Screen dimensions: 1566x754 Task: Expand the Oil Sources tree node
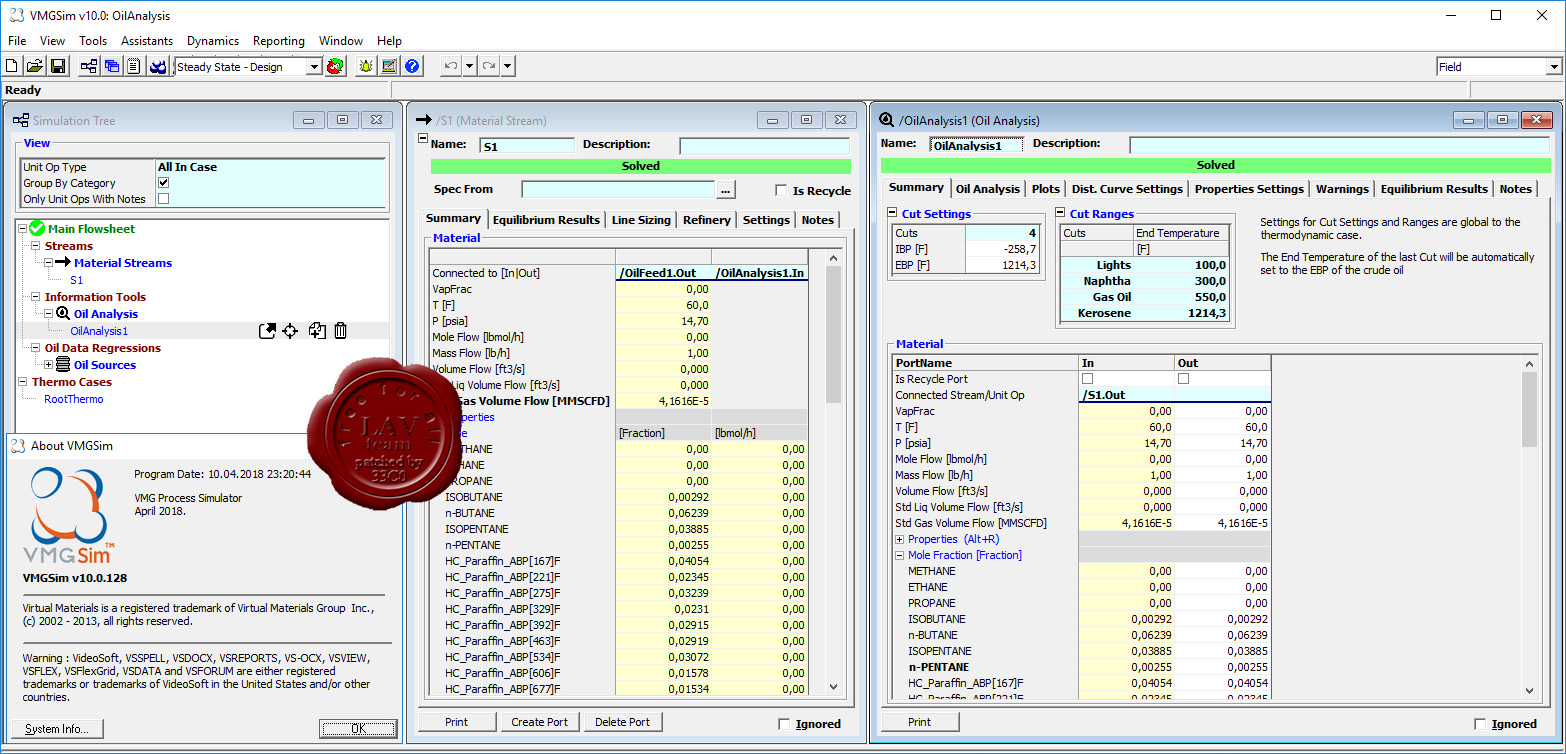(x=49, y=365)
